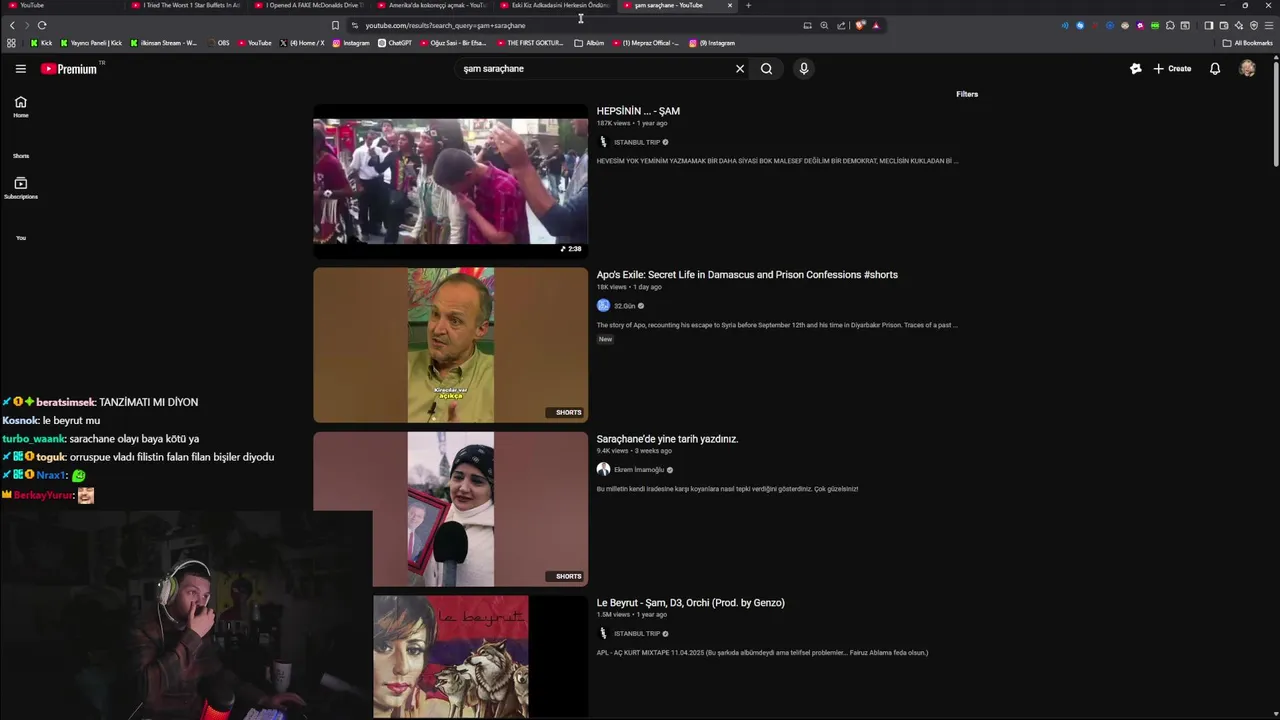Open a new browser tab

(748, 5)
